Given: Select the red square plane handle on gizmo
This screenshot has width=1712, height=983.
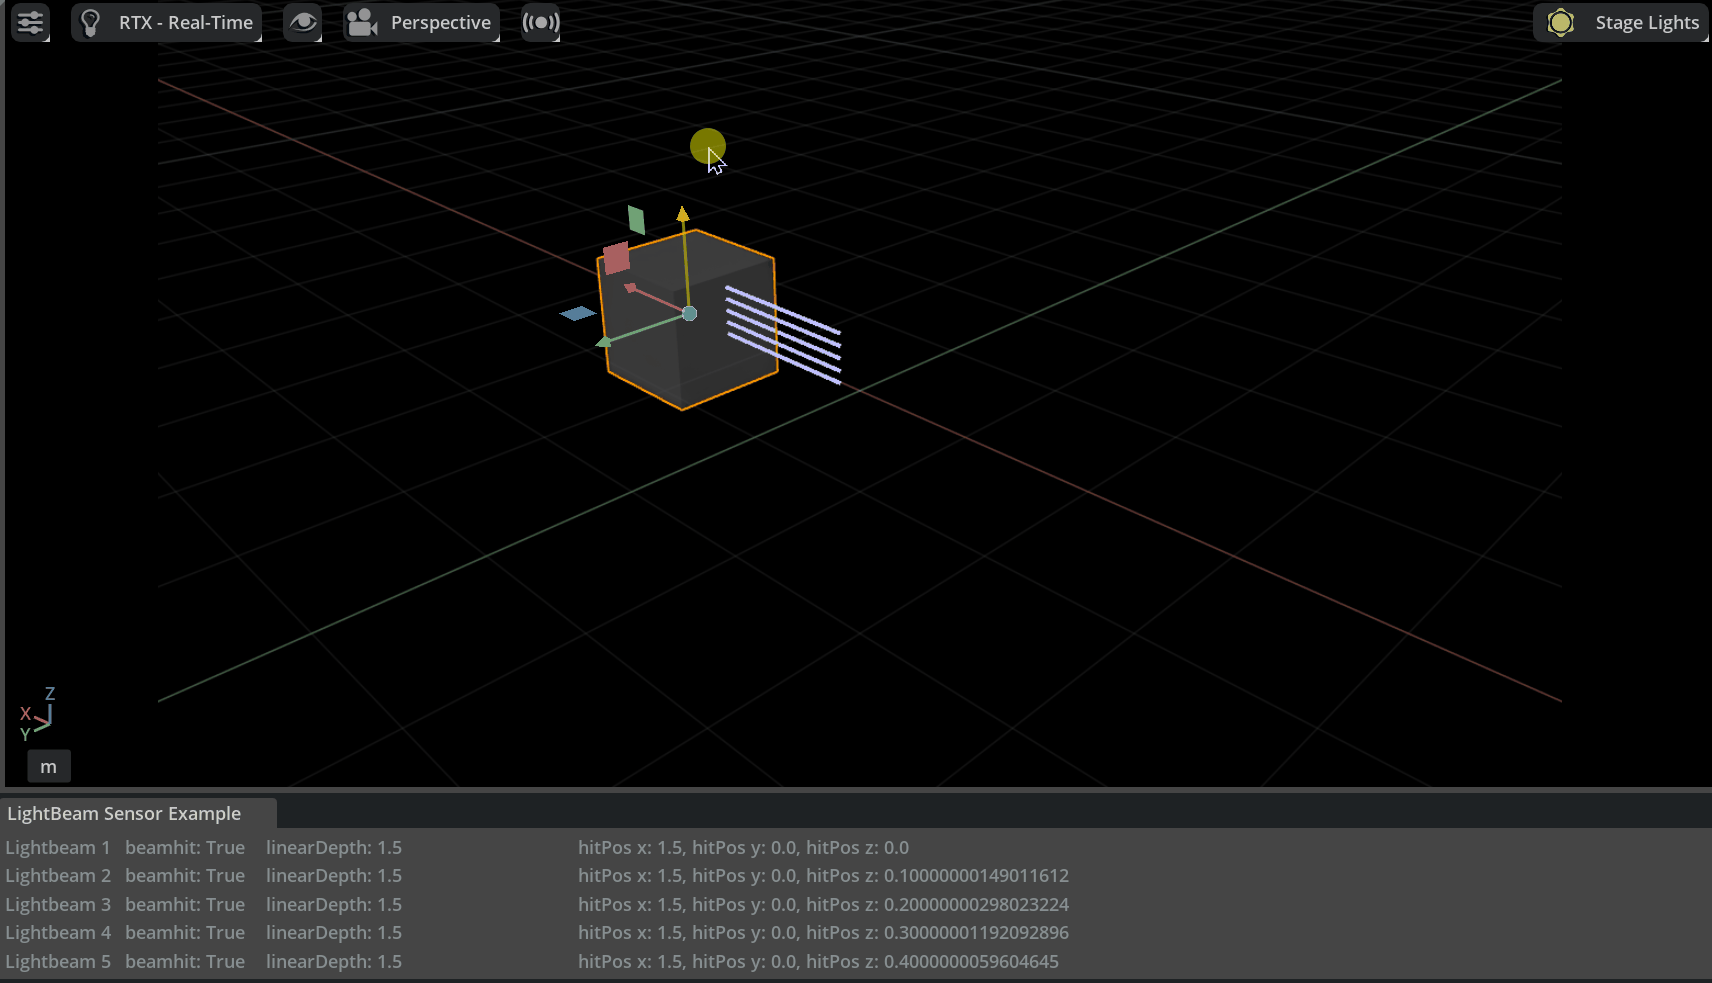Looking at the screenshot, I should tap(616, 258).
